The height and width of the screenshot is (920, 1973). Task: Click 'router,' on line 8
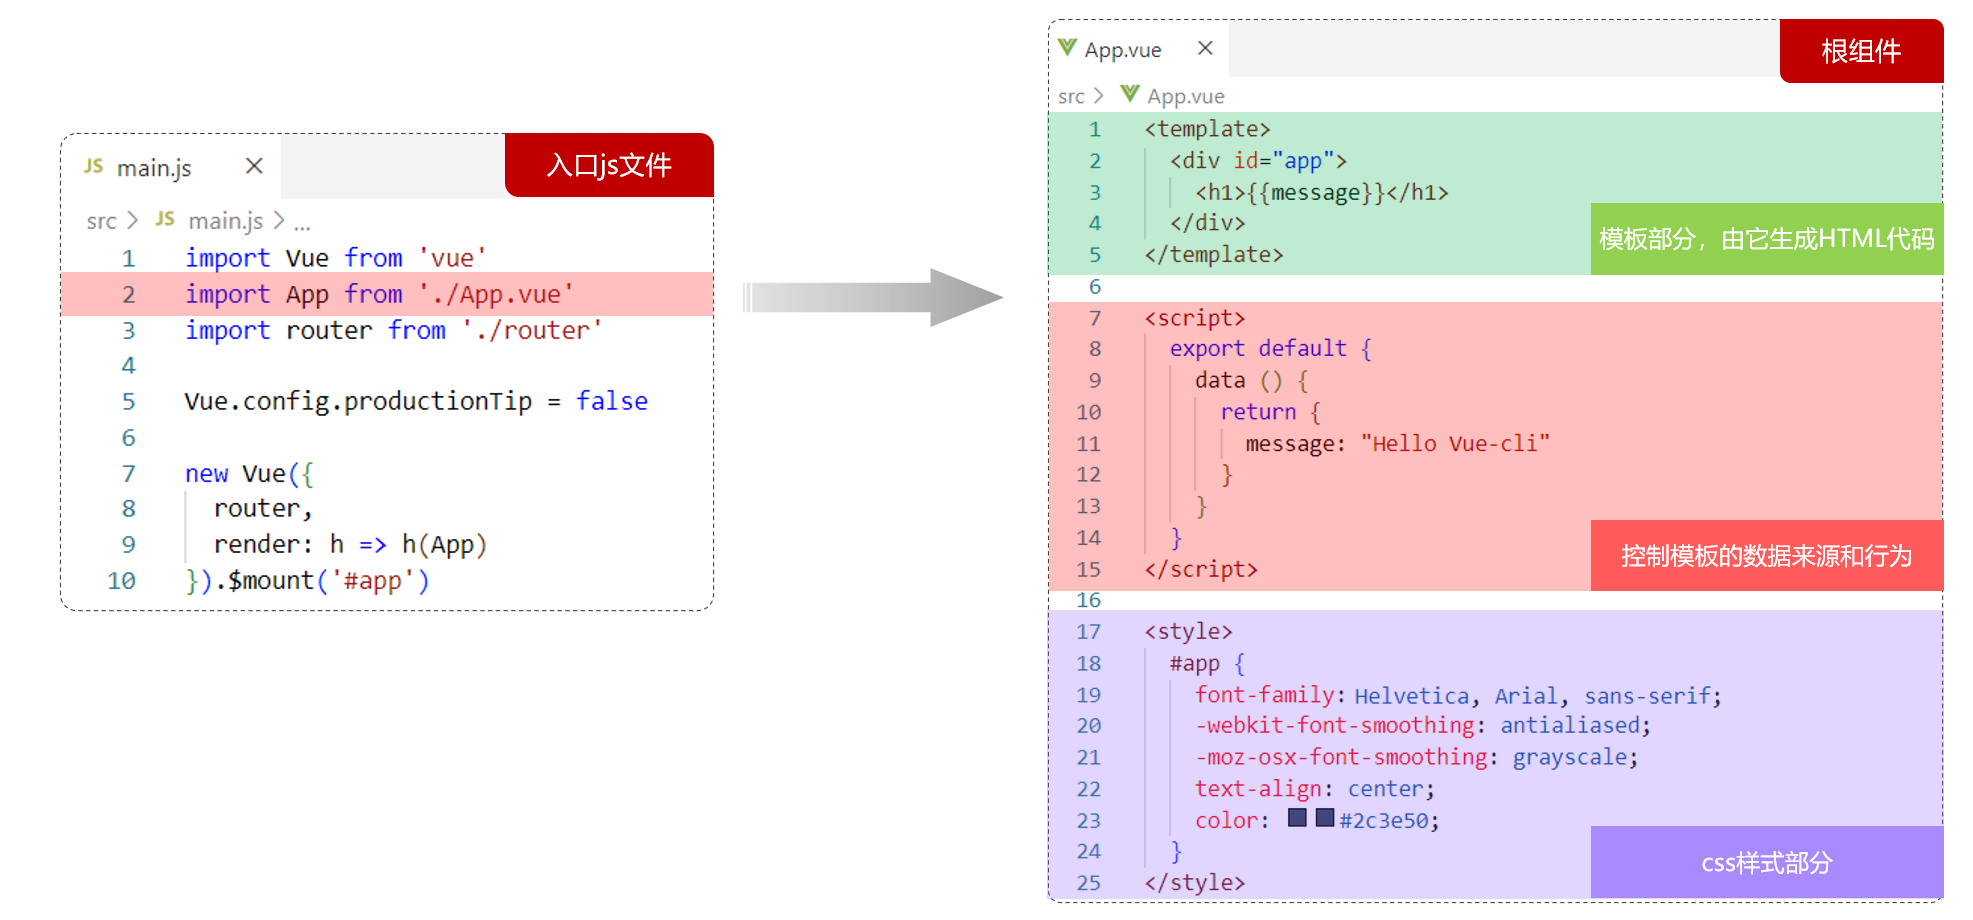tap(263, 509)
